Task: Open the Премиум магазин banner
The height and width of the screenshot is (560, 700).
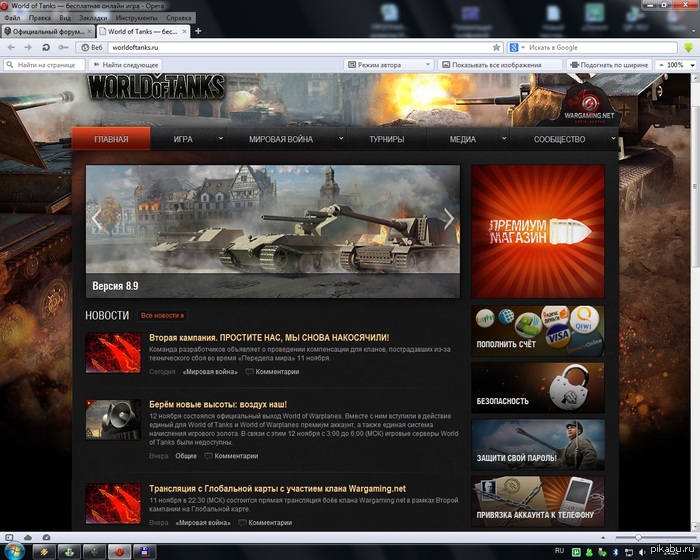Action: (x=538, y=231)
